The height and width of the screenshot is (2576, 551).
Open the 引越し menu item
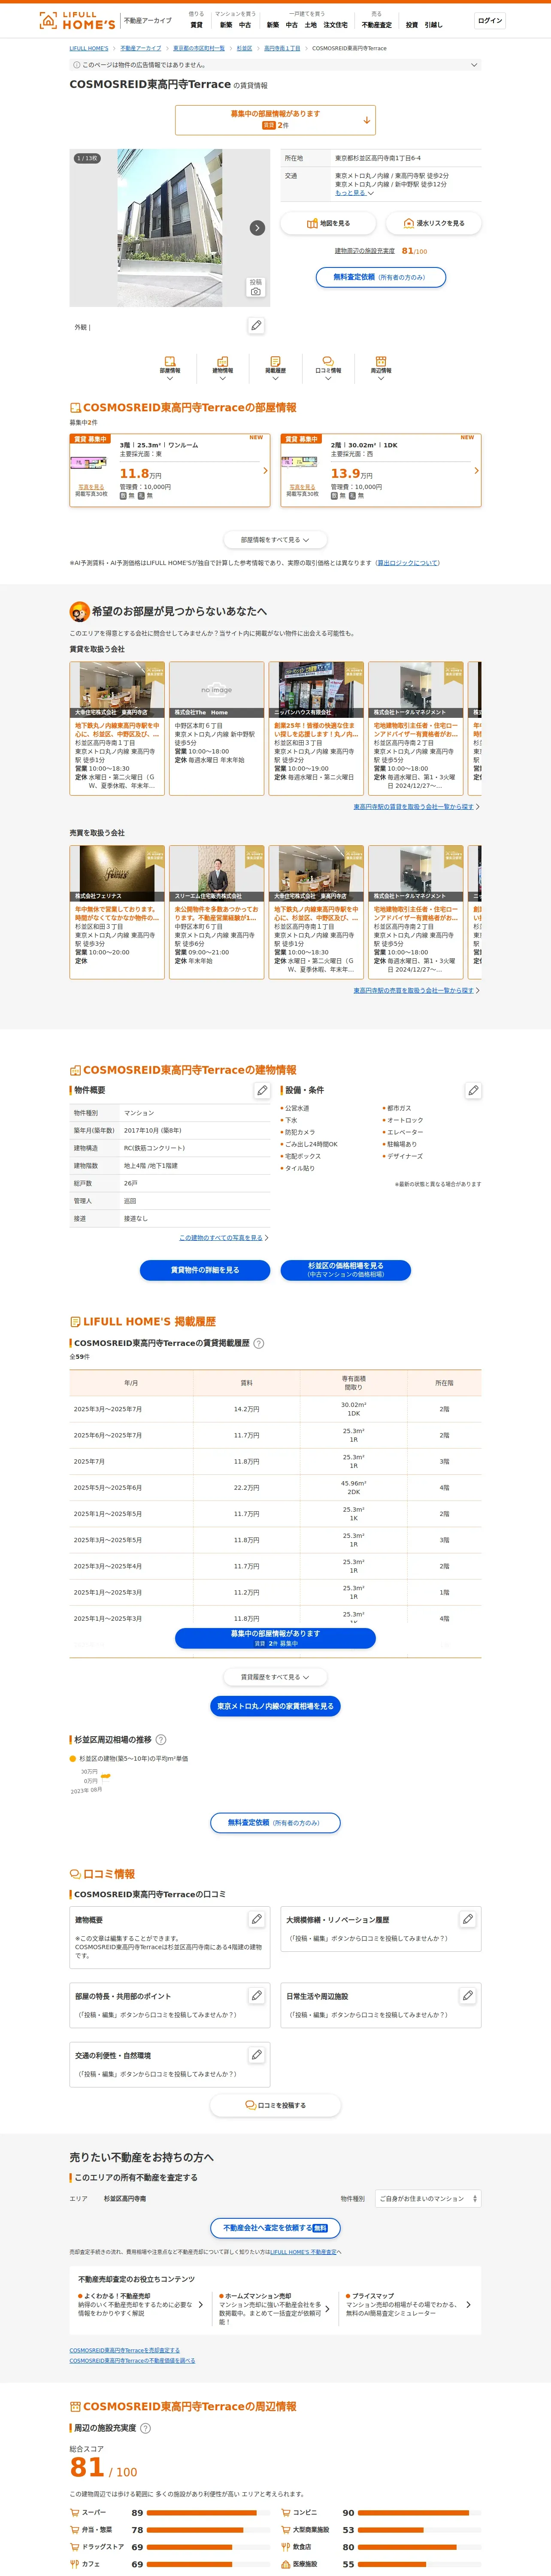point(433,25)
